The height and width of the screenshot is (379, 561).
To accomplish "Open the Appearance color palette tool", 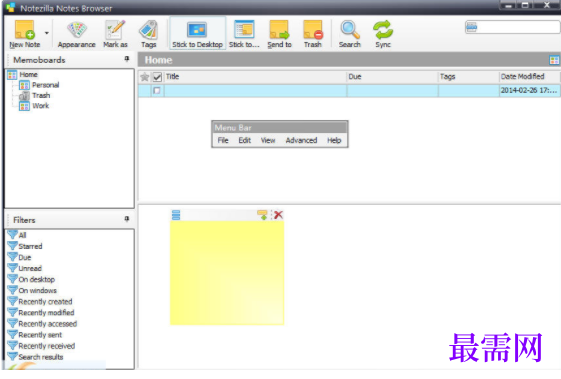I will click(x=77, y=34).
